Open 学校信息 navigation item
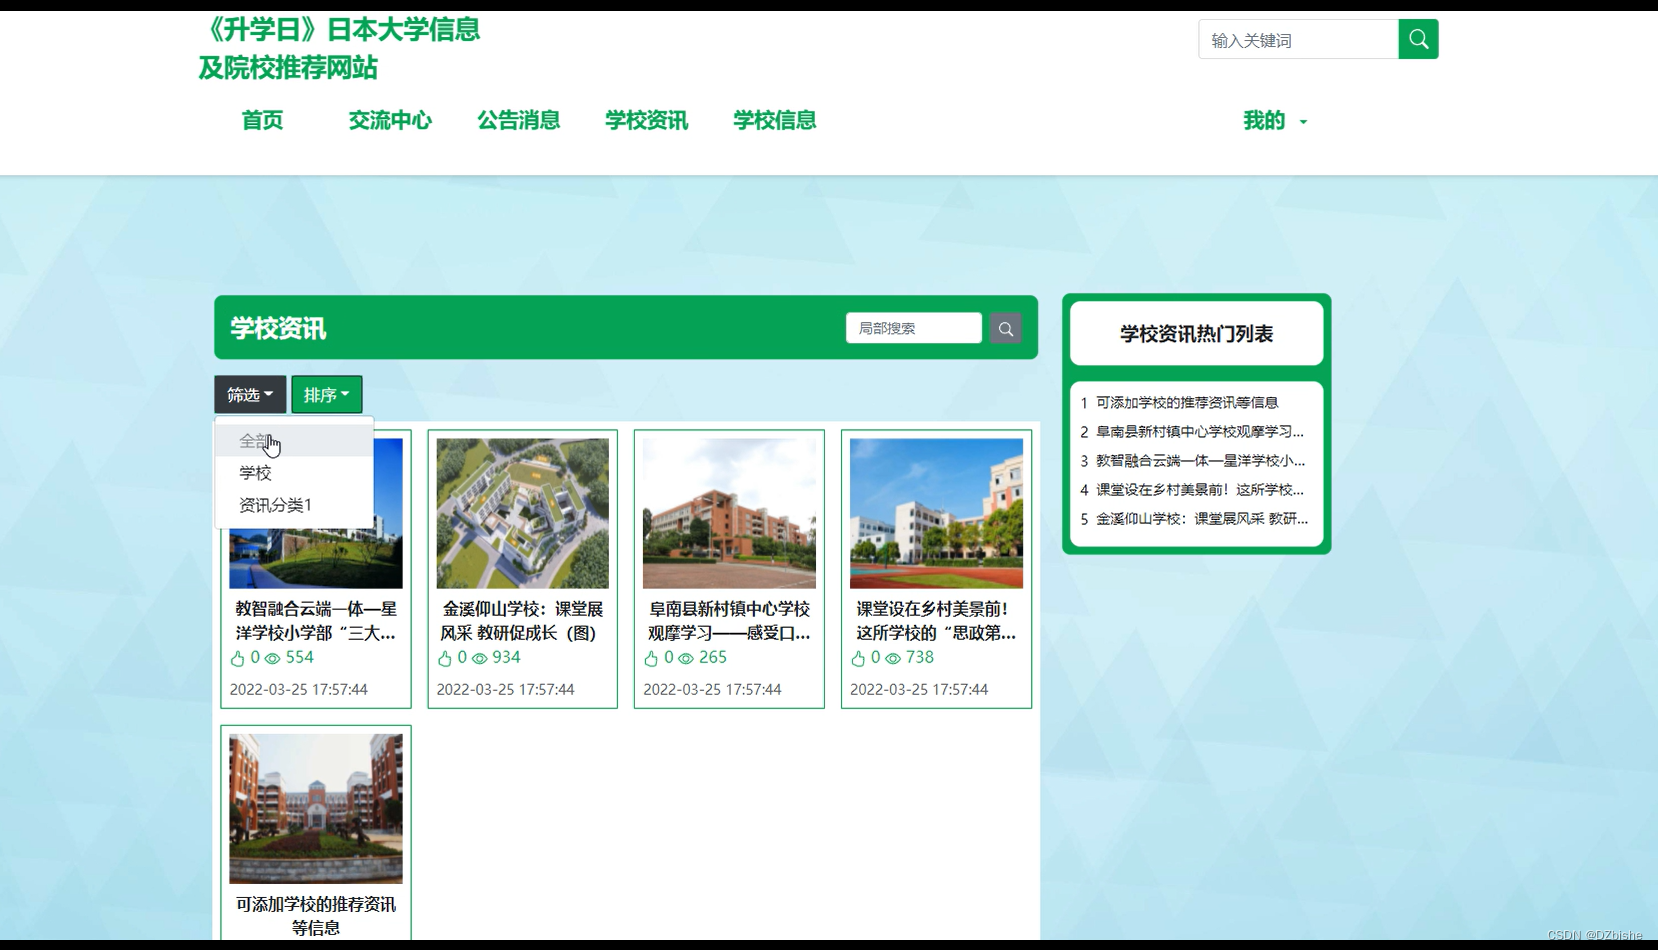This screenshot has width=1658, height=950. click(x=774, y=120)
